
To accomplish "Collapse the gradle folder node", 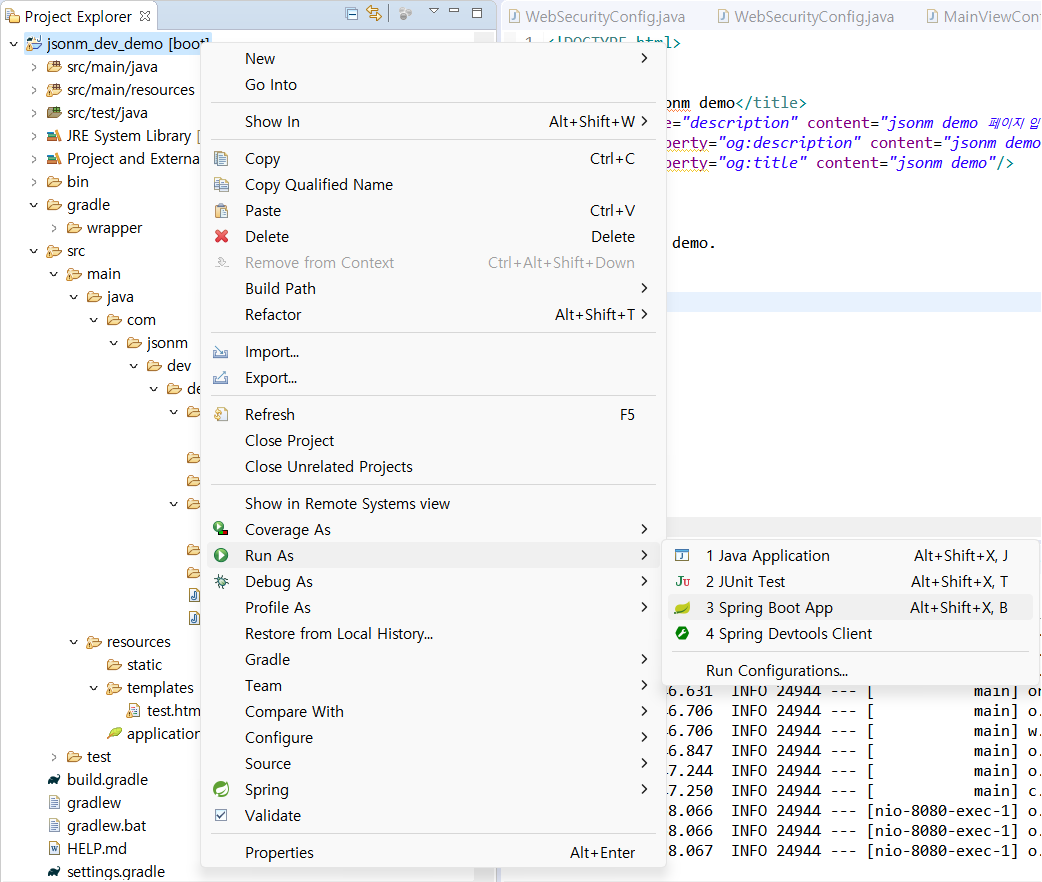I will [34, 205].
